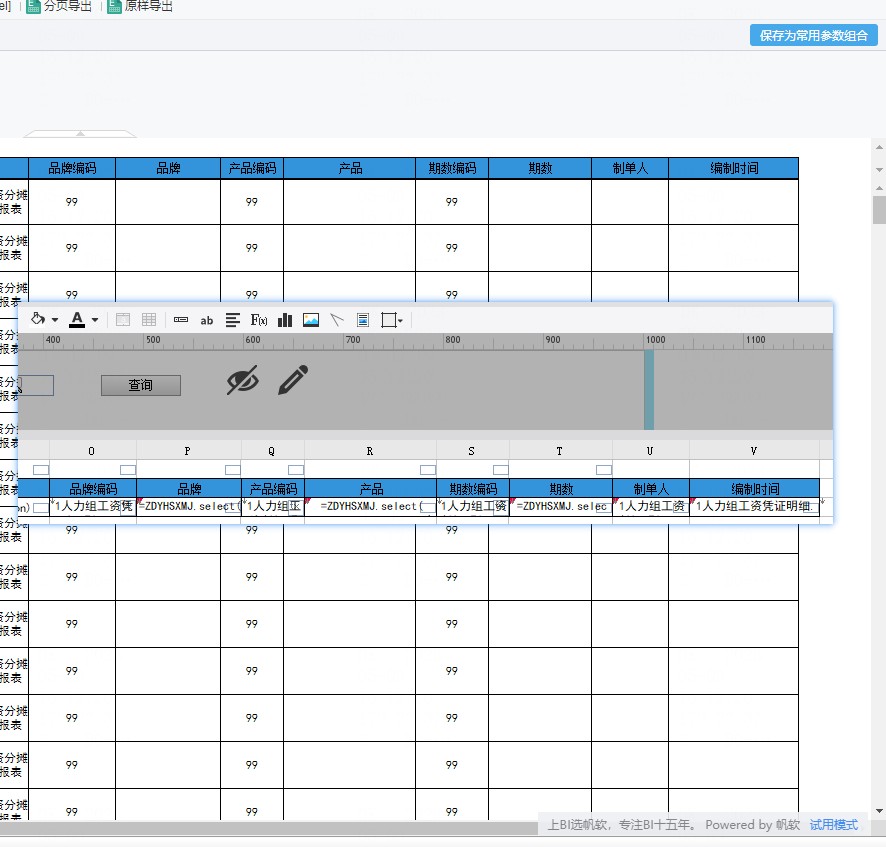Click the 制单人 column header in preview table
This screenshot has width=886, height=847.
tap(630, 168)
